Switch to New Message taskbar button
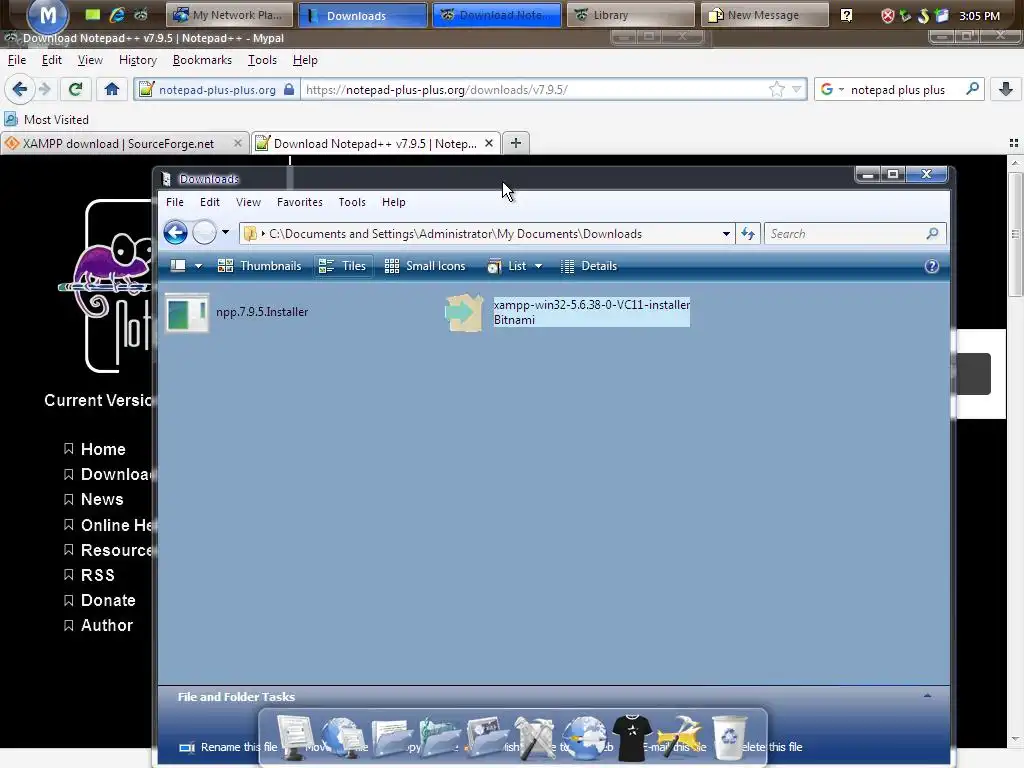 tap(764, 14)
